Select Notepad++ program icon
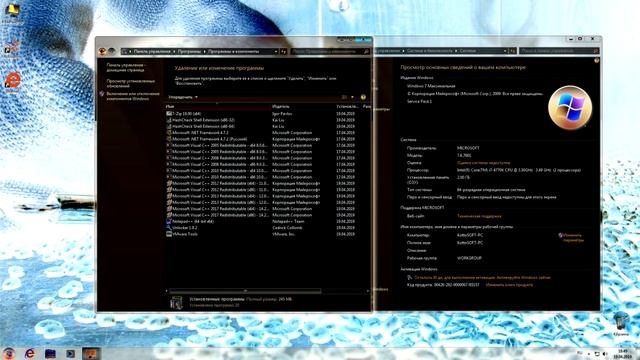640x360 pixels. (x=169, y=221)
